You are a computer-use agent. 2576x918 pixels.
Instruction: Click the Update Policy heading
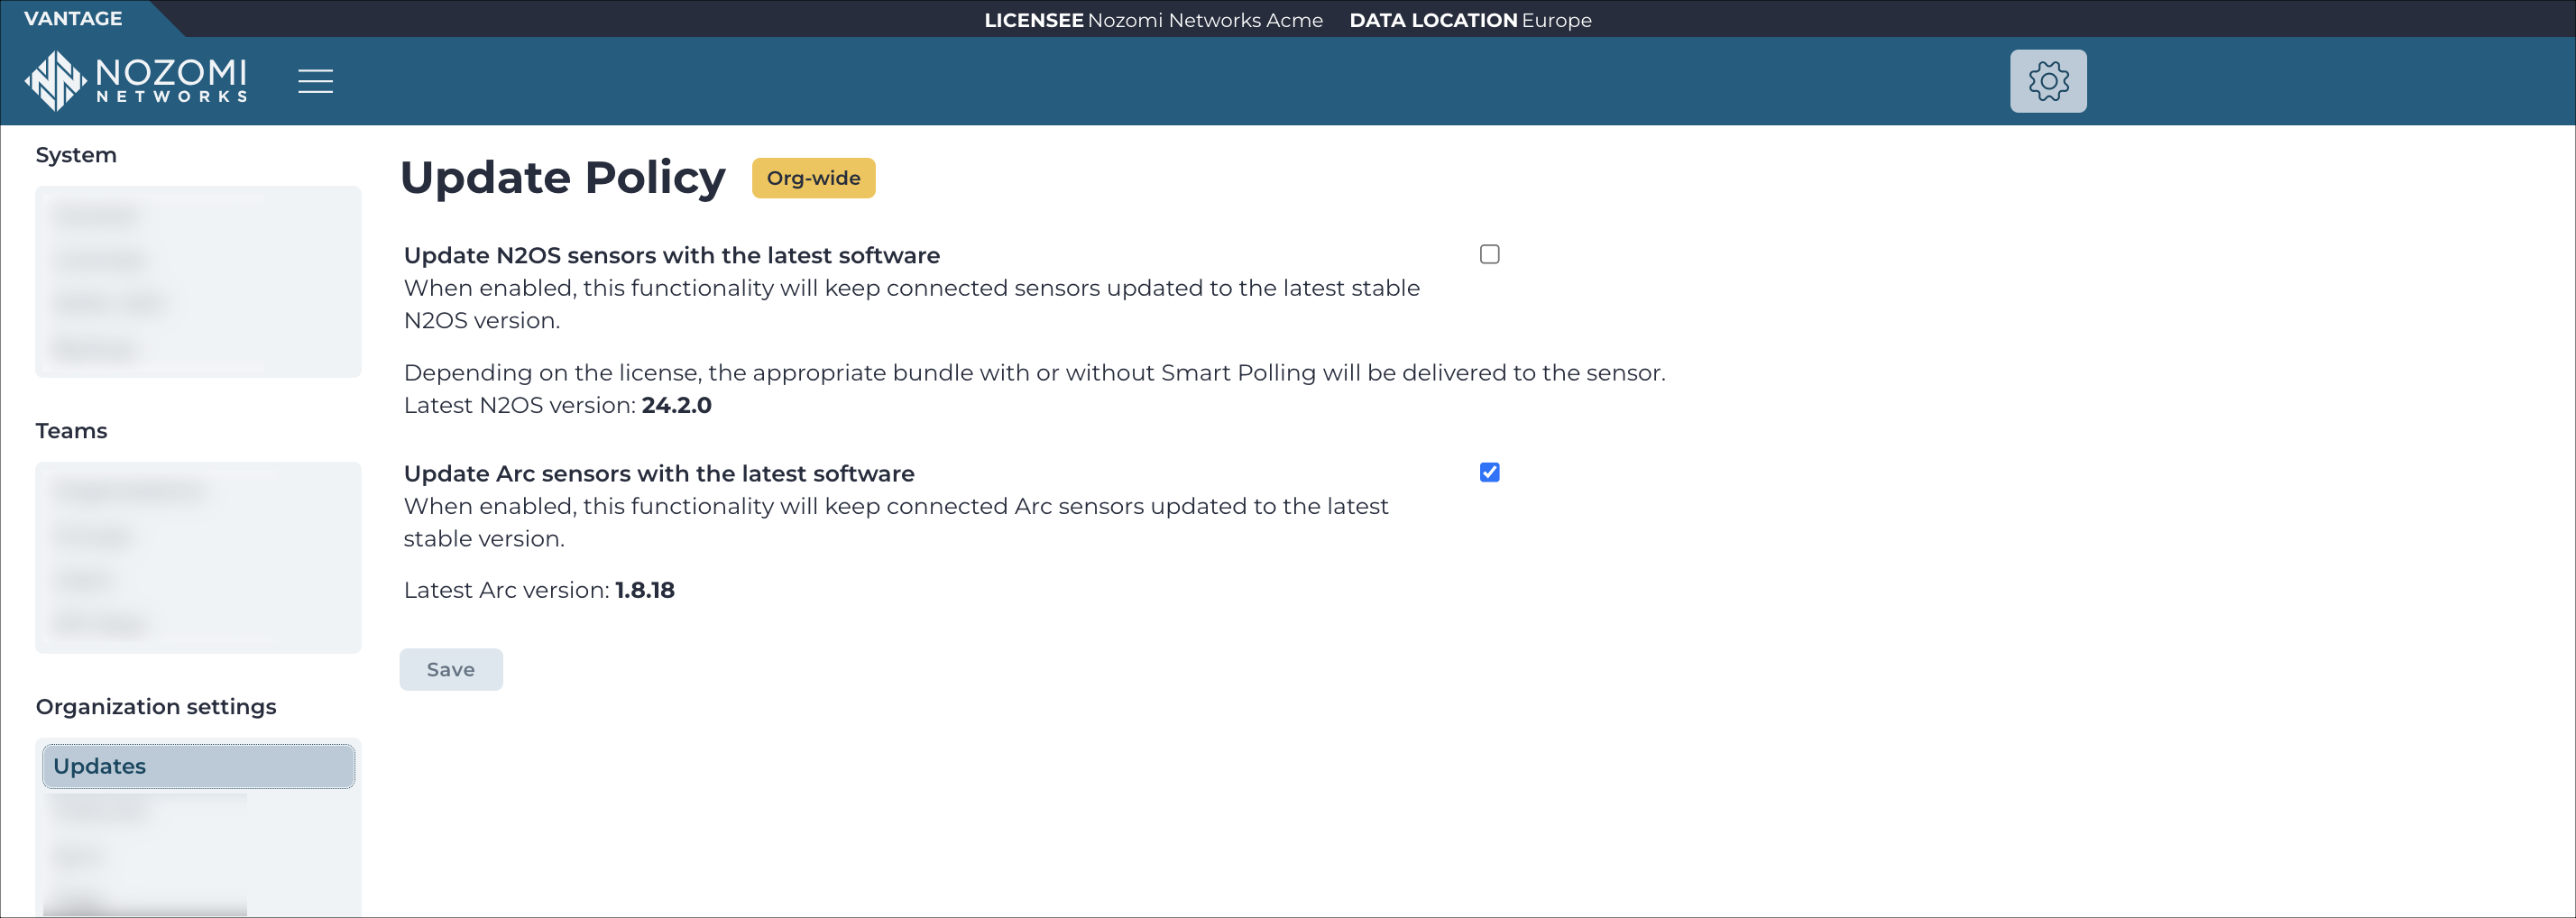[563, 178]
